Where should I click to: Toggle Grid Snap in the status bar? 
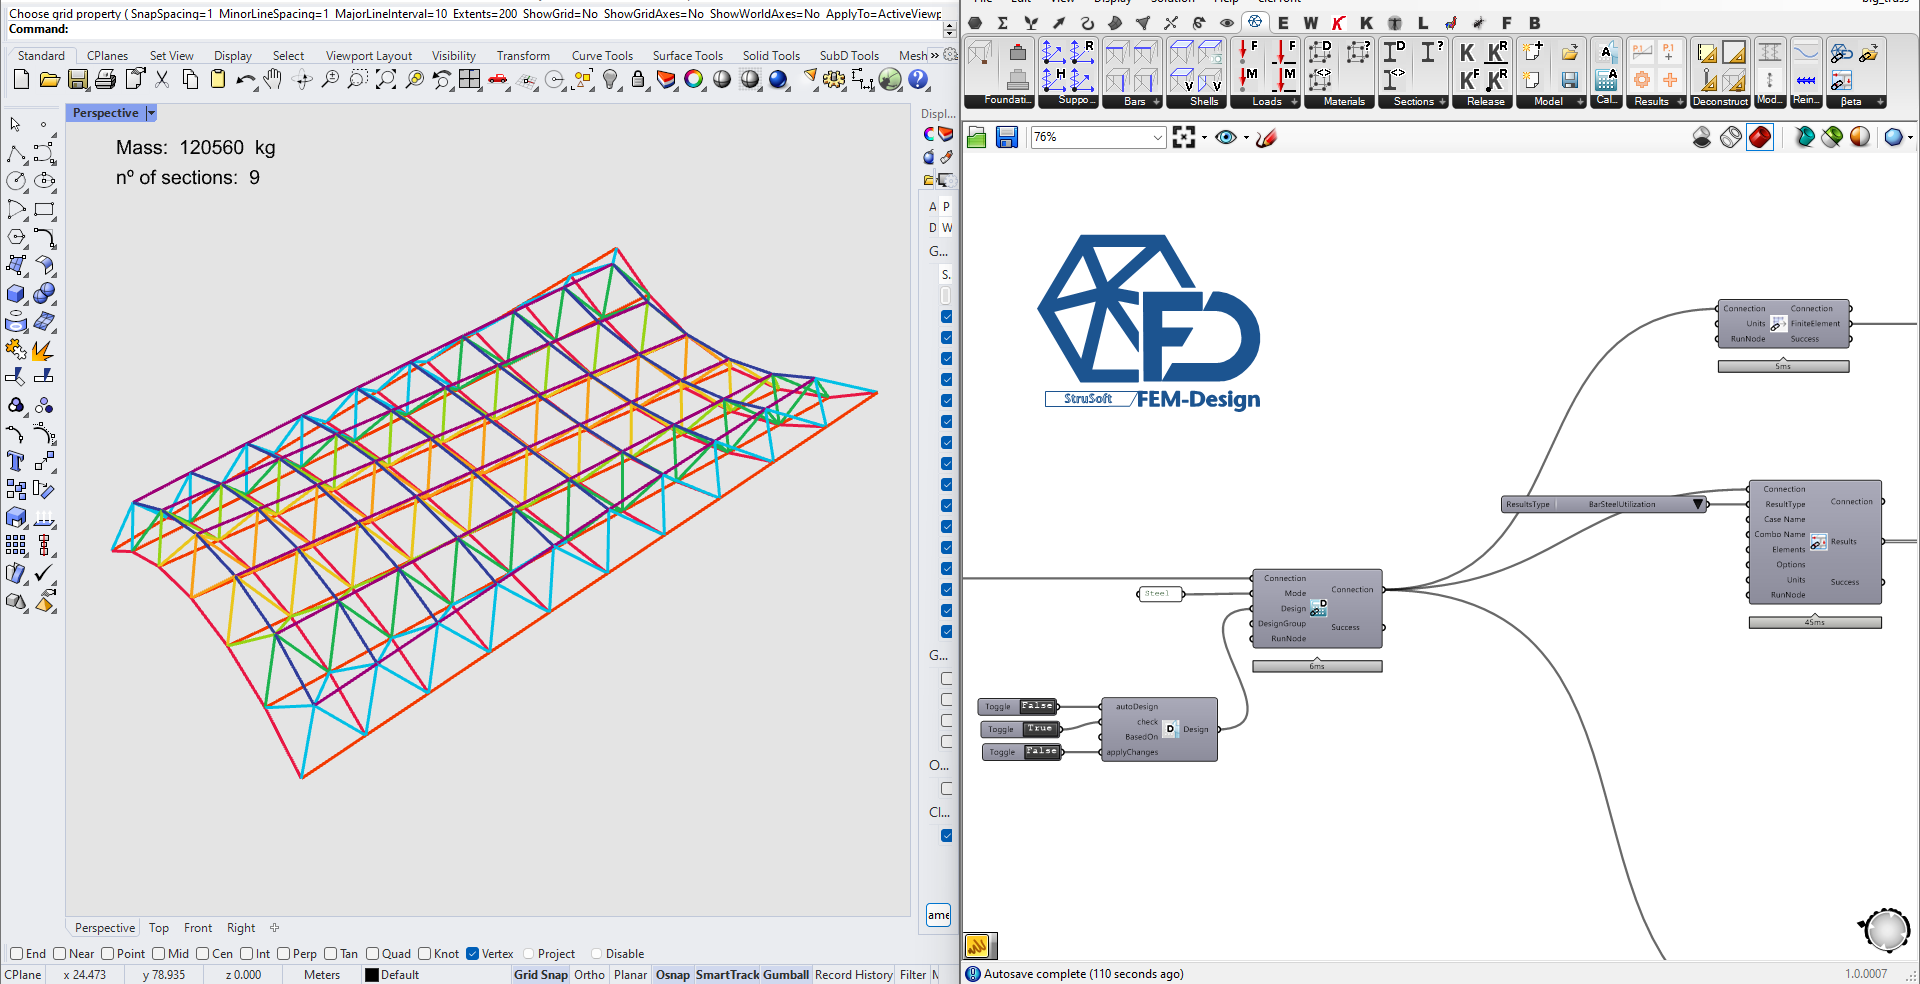[x=540, y=975]
